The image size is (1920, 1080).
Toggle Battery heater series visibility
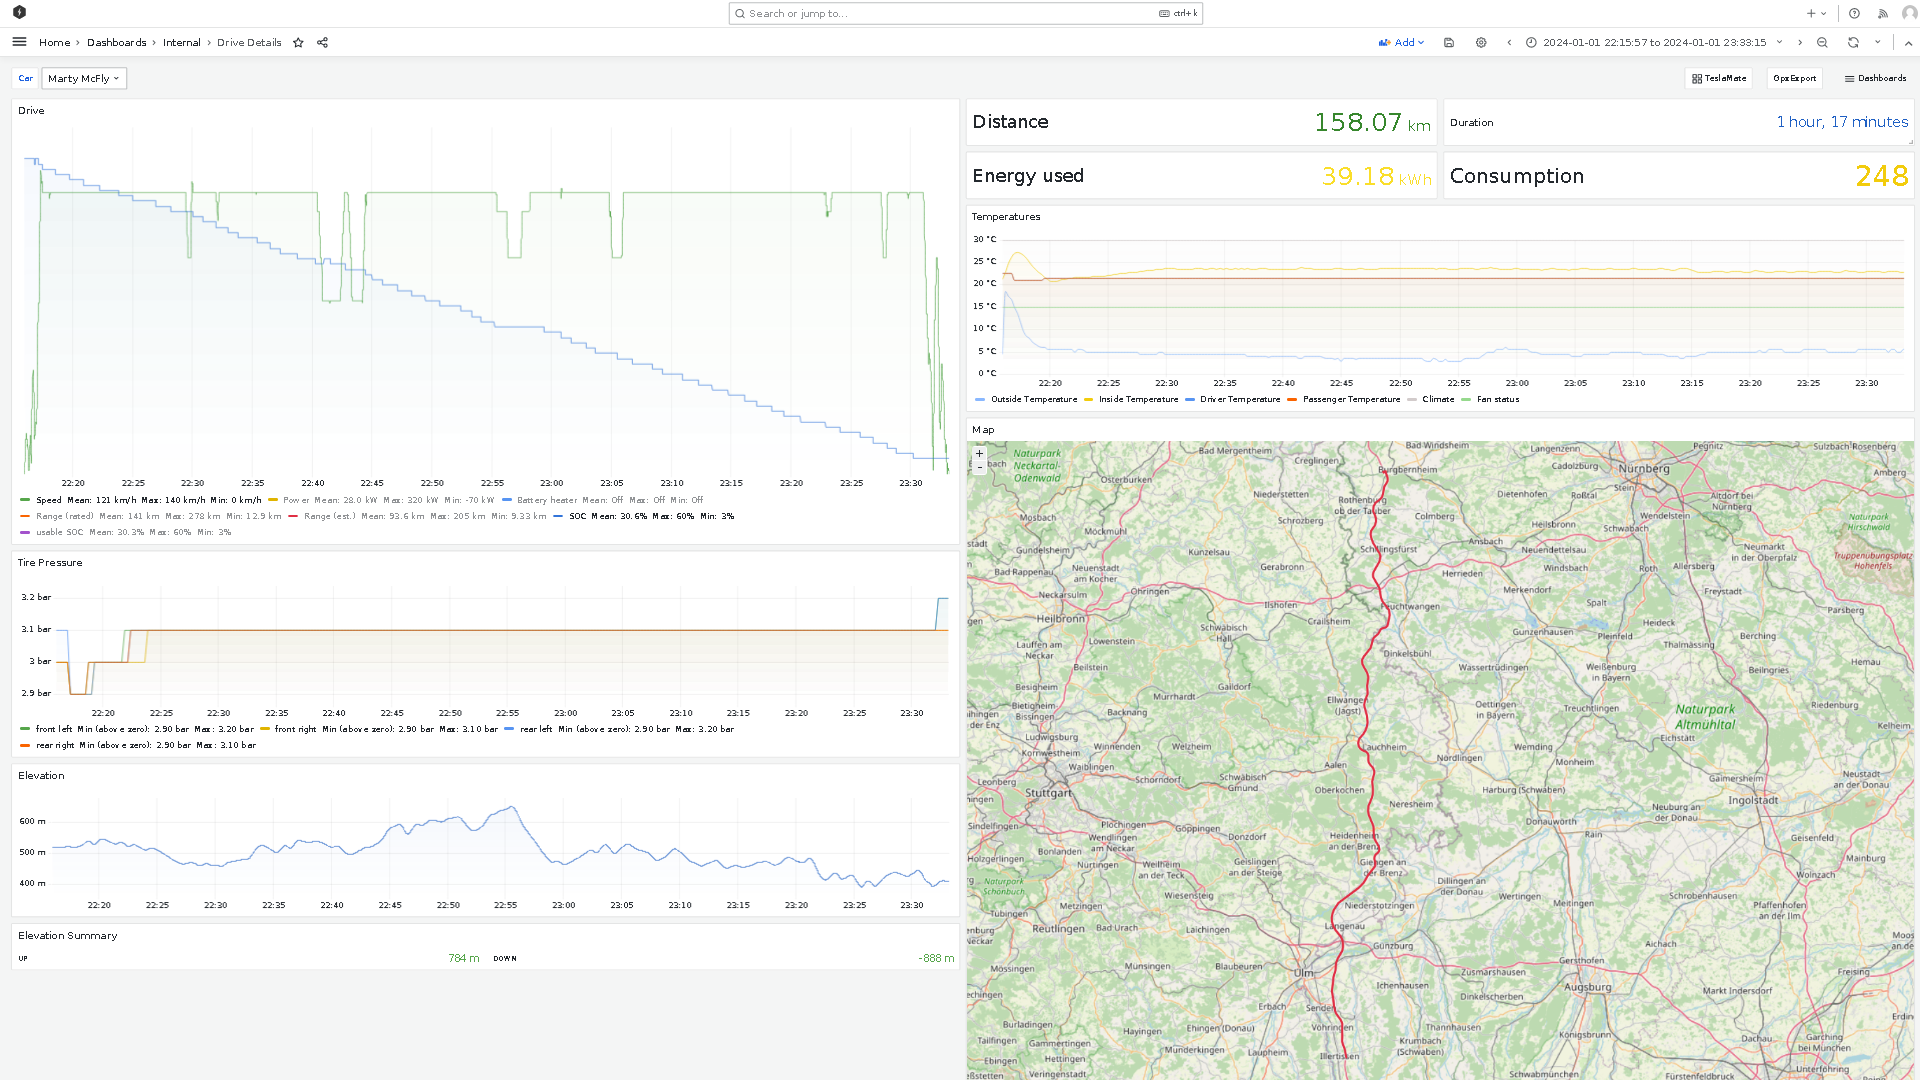coord(547,500)
